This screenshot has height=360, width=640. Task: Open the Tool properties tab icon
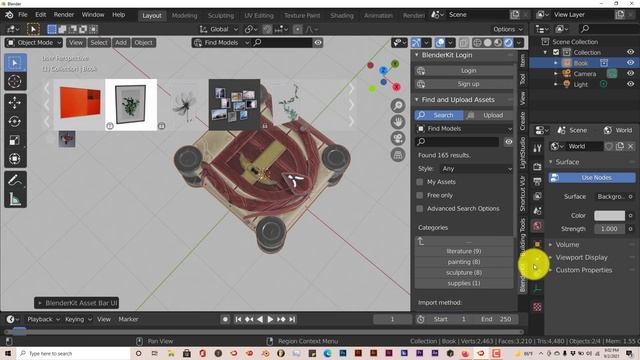point(537,149)
